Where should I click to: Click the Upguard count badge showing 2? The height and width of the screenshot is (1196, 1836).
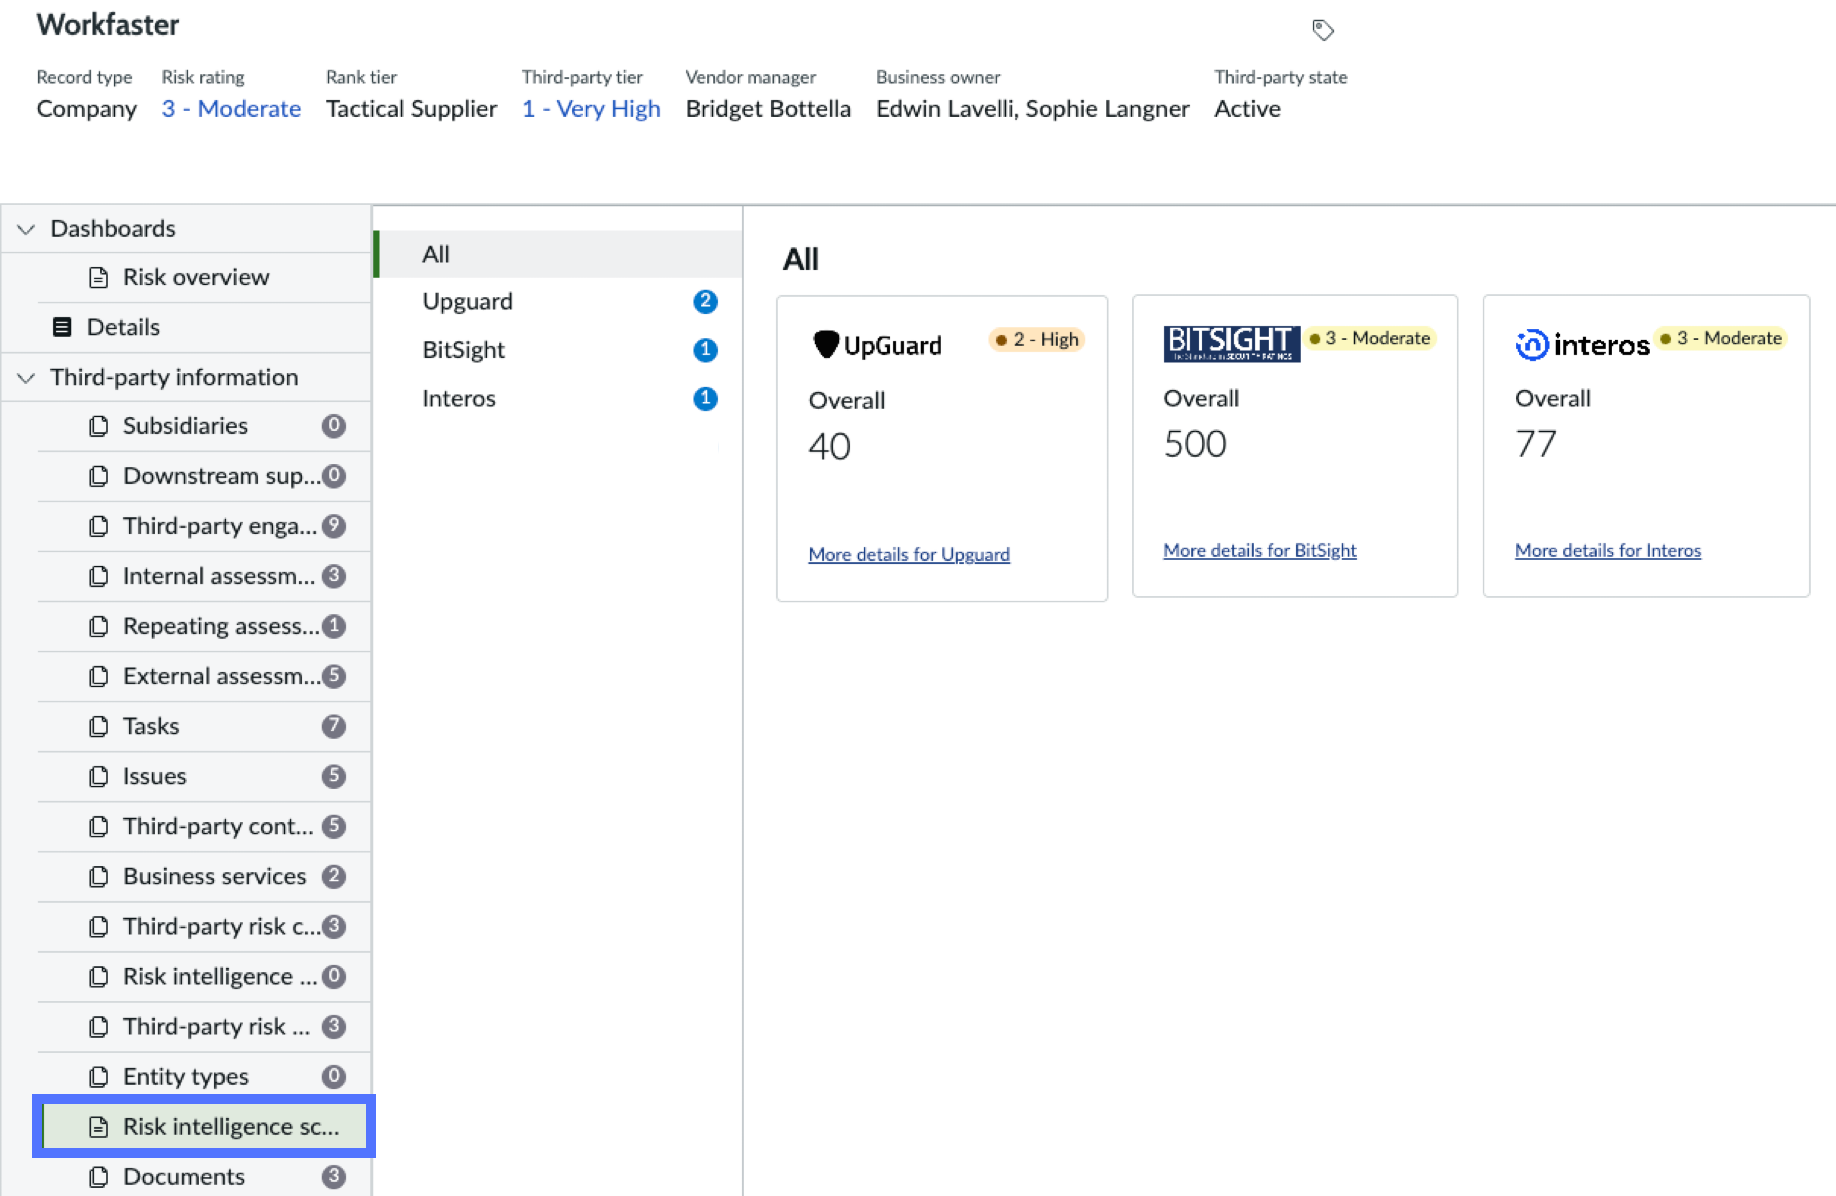(x=705, y=301)
